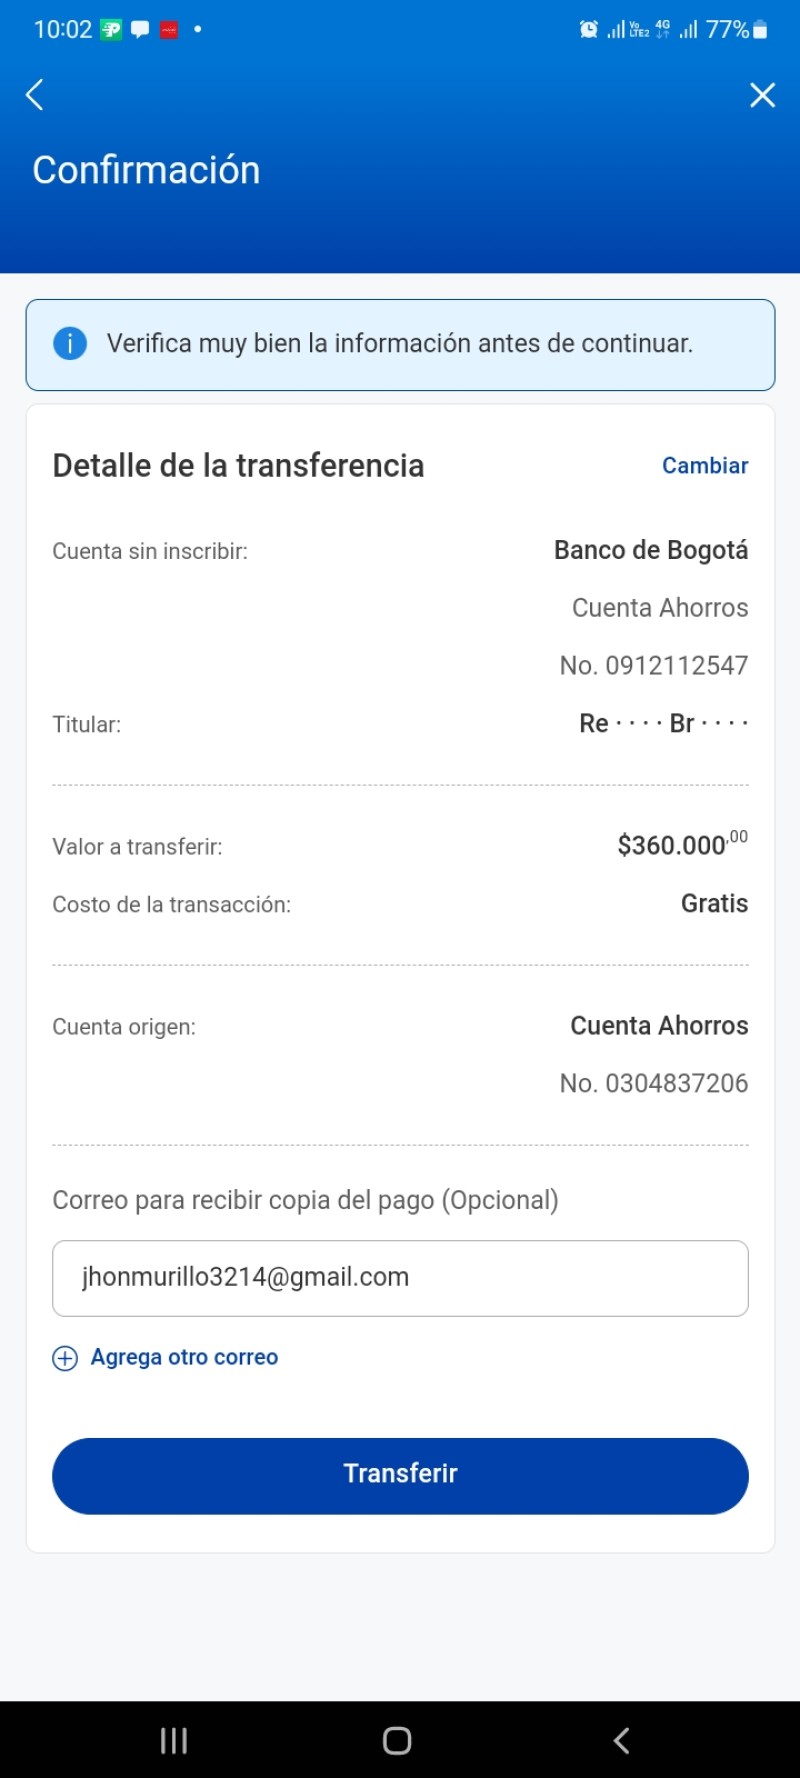800x1778 pixels.
Task: Tap the Android home button
Action: click(x=397, y=1741)
